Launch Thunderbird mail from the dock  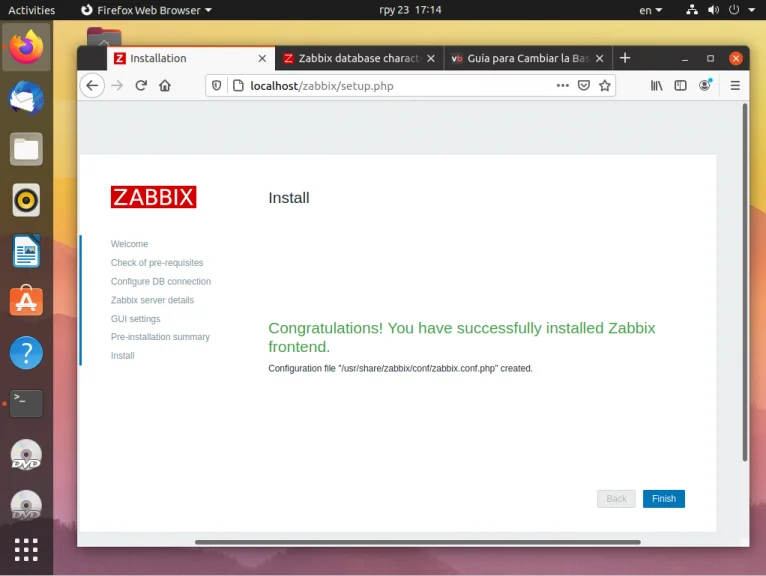tap(26, 98)
